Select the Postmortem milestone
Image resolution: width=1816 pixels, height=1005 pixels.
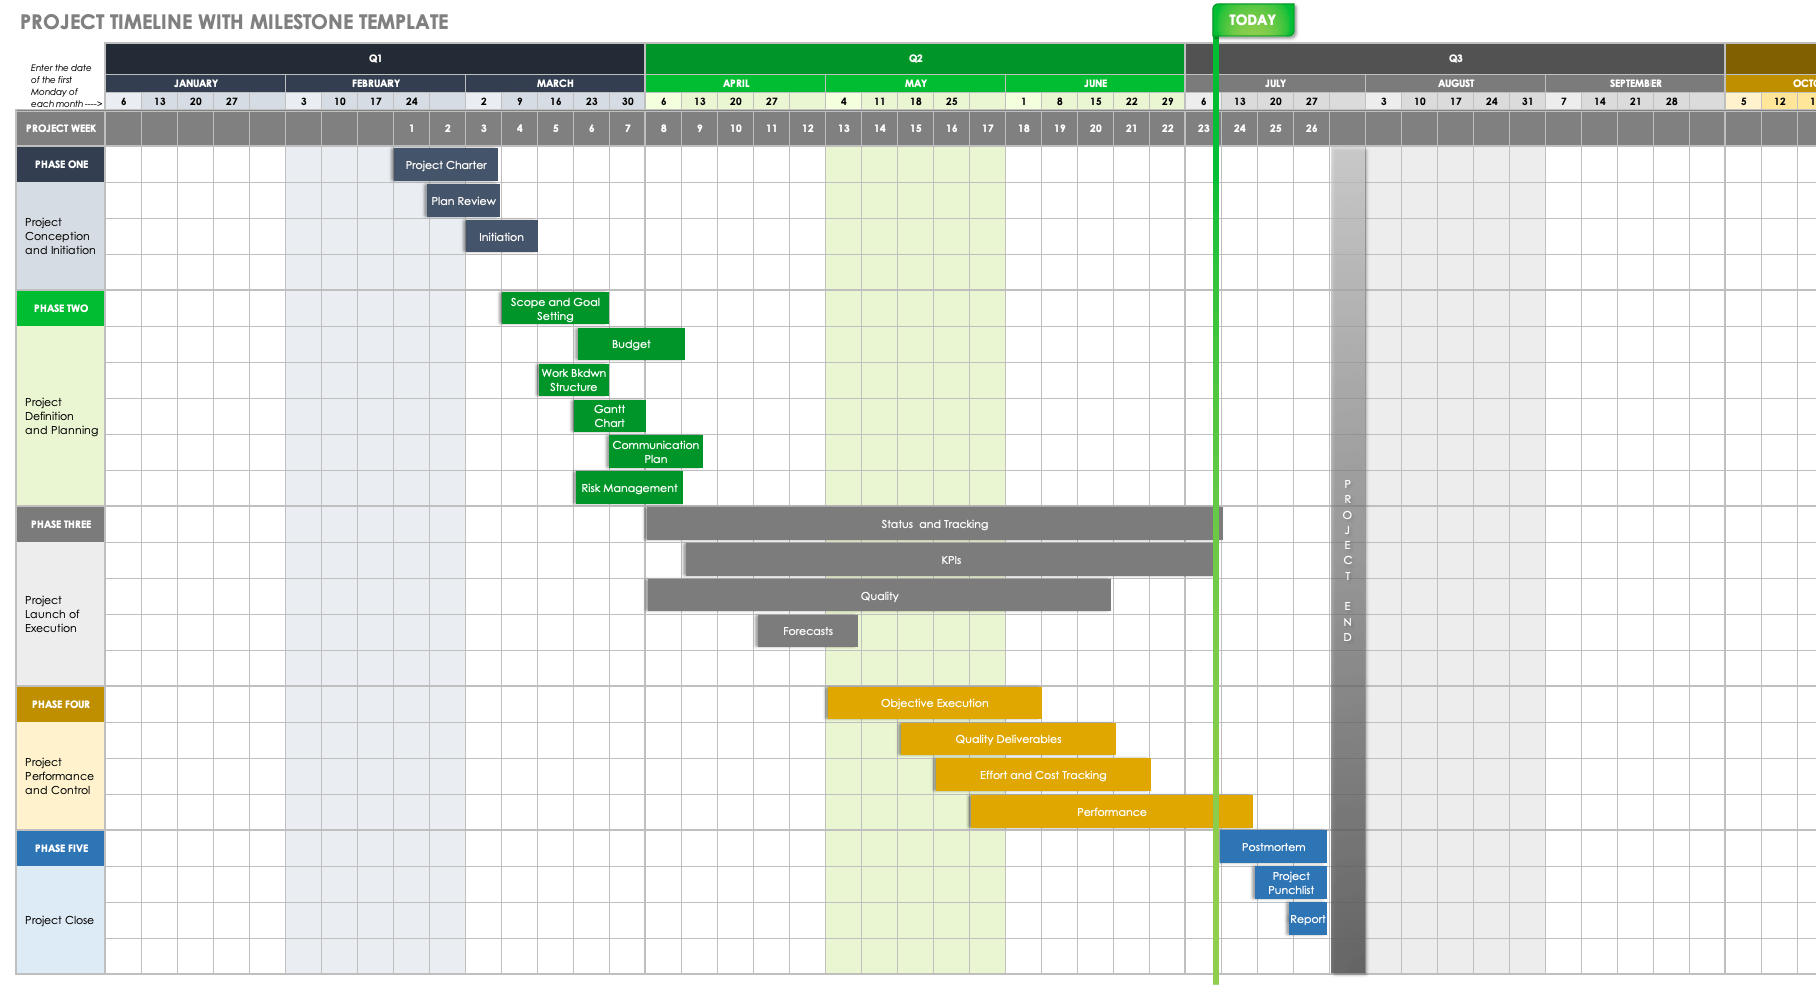click(x=1272, y=846)
